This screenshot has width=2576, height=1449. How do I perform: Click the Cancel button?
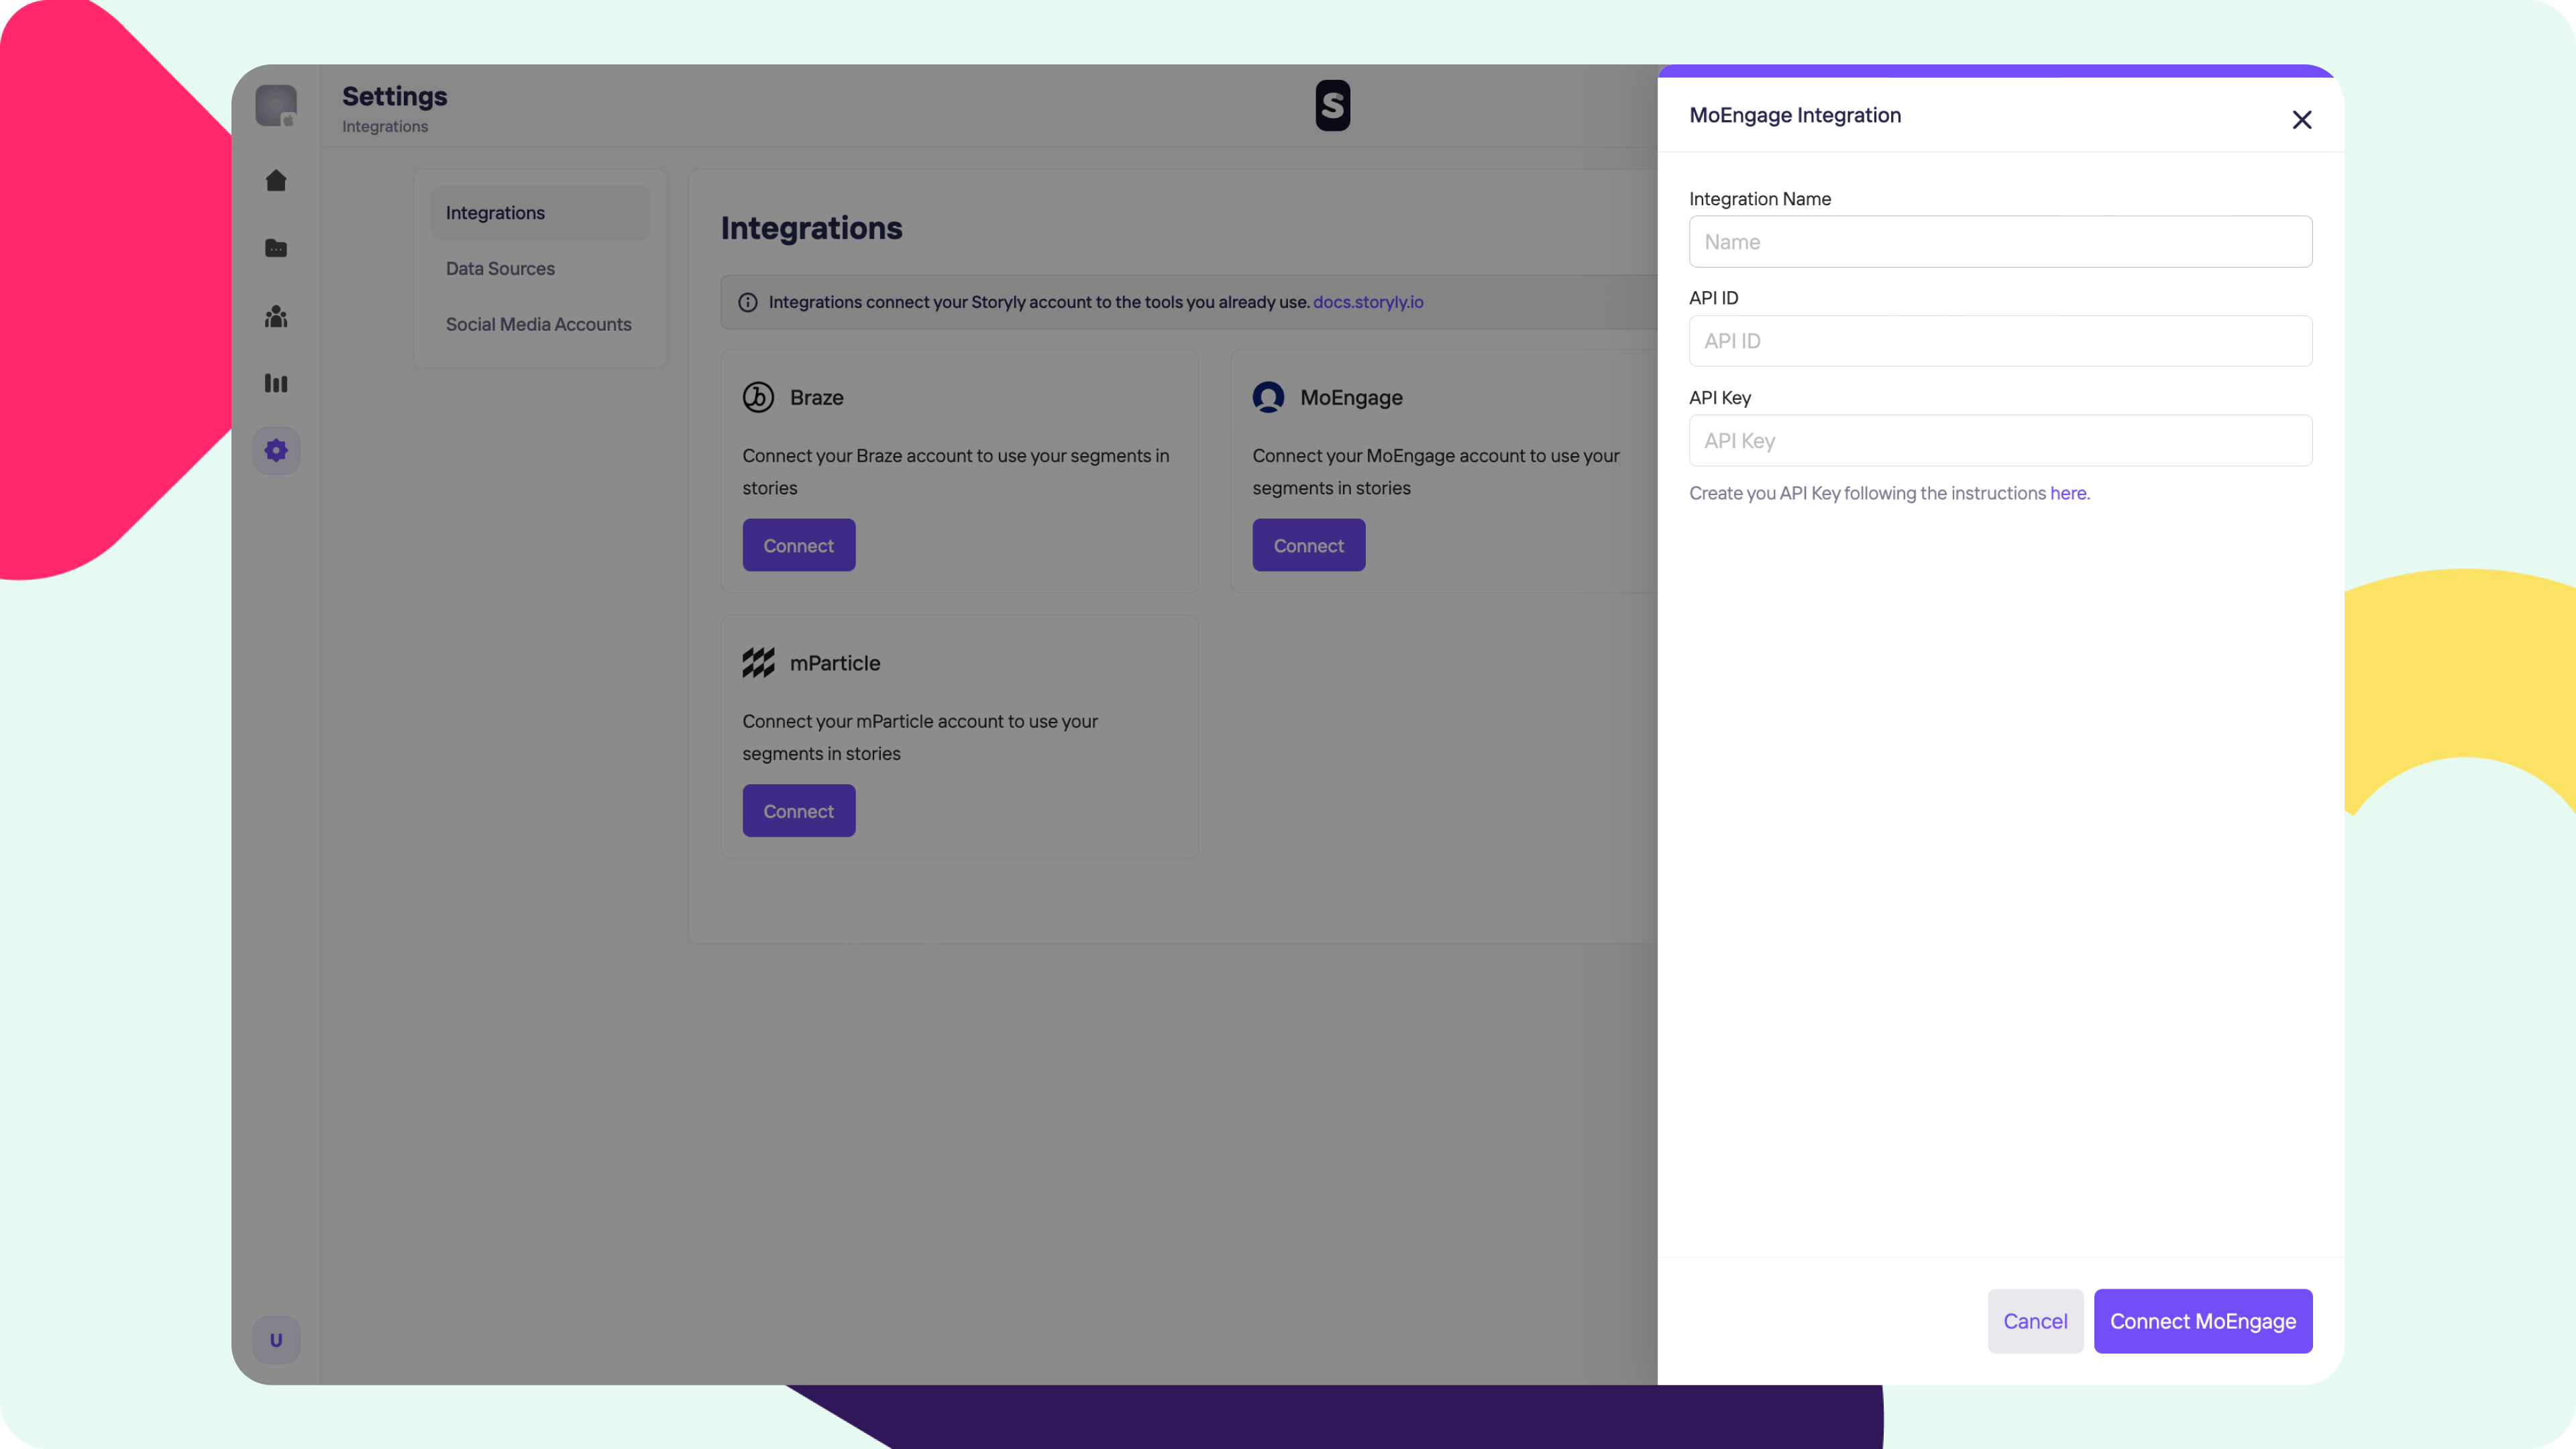click(2034, 1321)
